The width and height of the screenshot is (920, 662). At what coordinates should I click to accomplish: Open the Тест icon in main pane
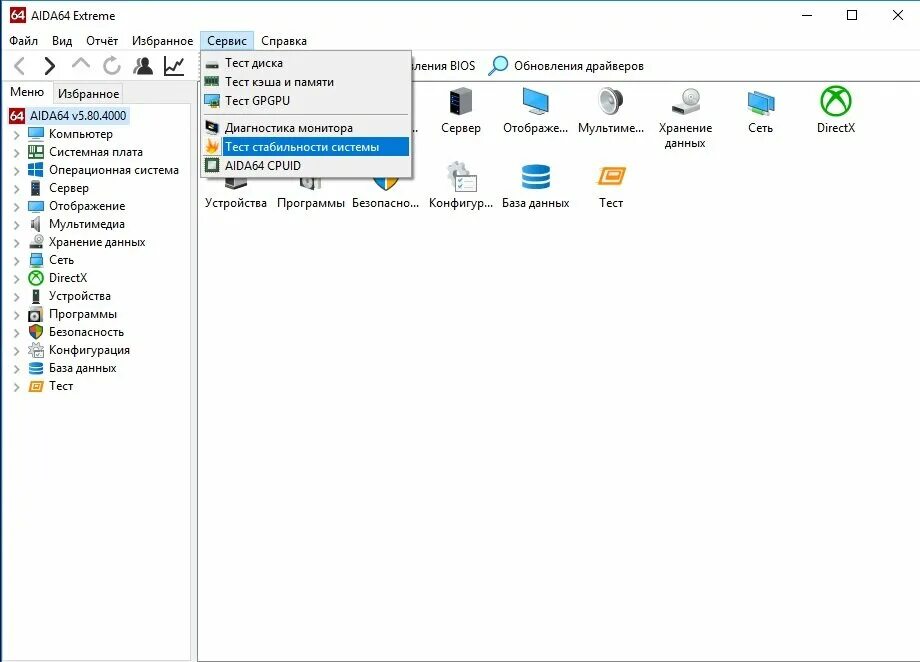pos(611,176)
